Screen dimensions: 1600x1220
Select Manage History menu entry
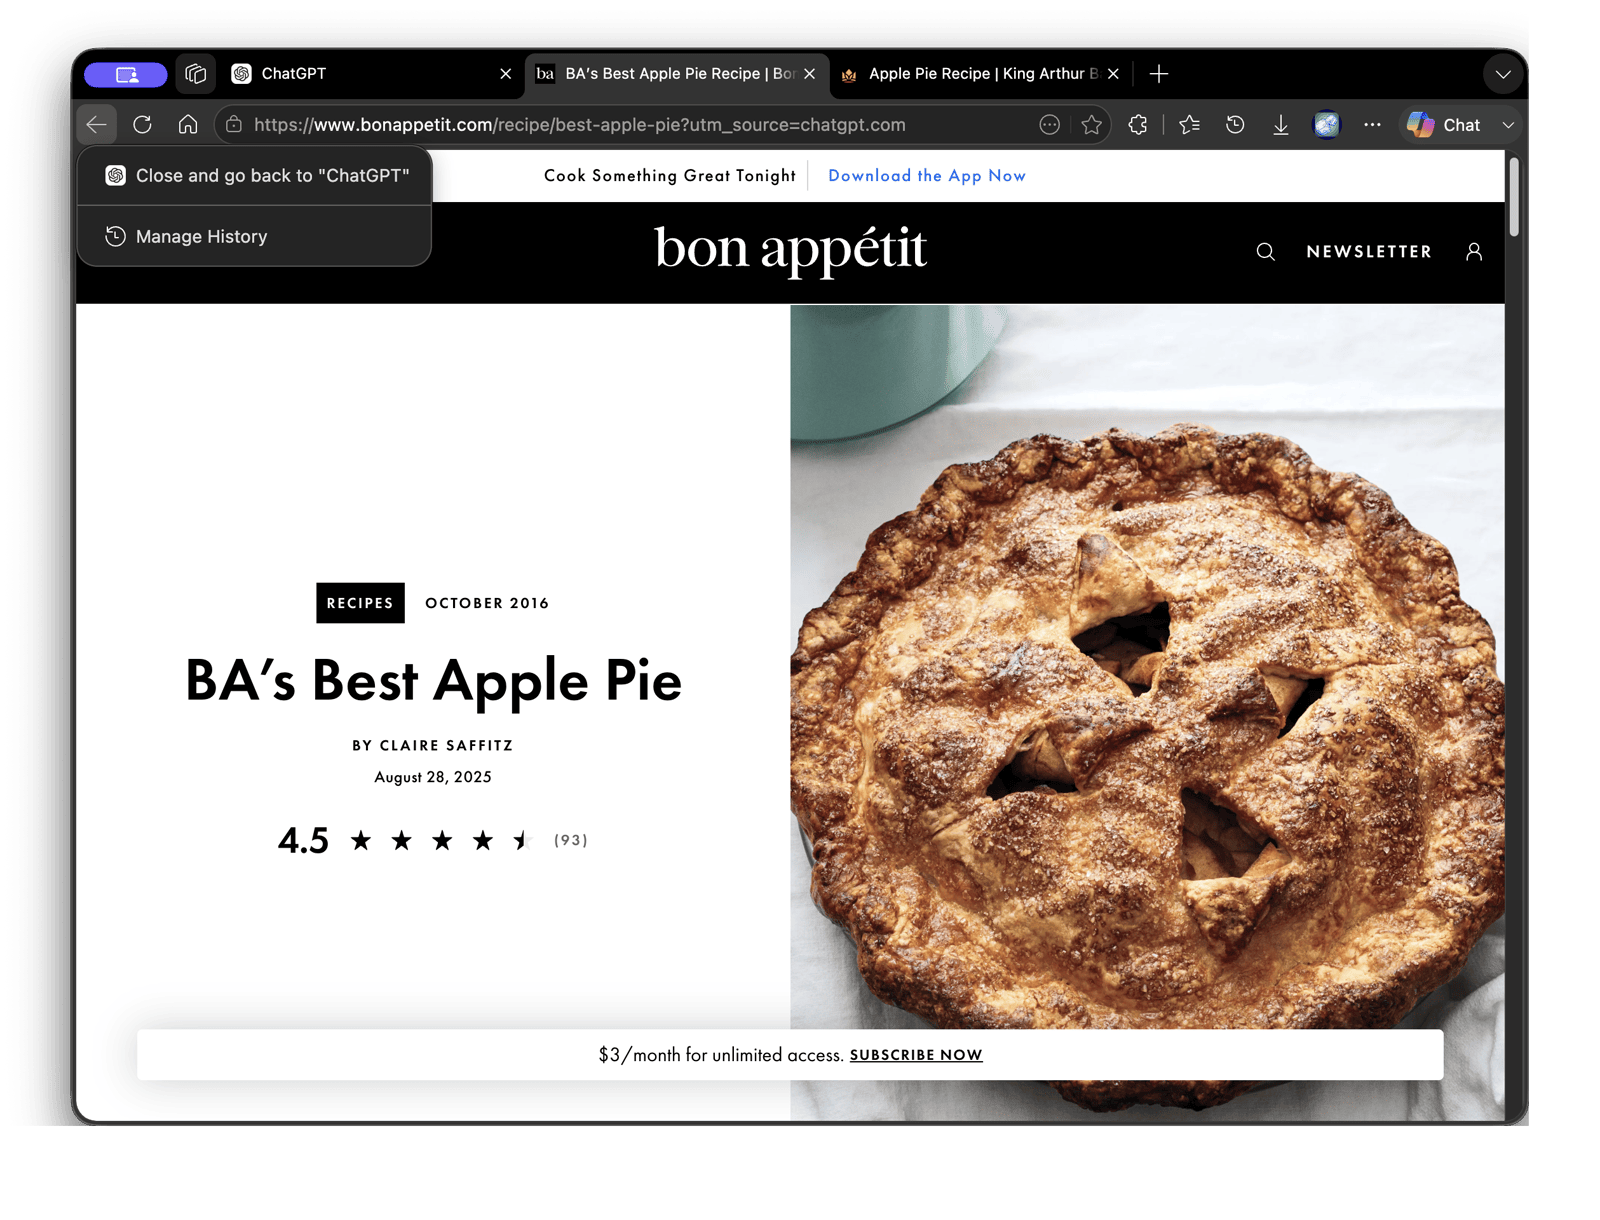coord(255,237)
